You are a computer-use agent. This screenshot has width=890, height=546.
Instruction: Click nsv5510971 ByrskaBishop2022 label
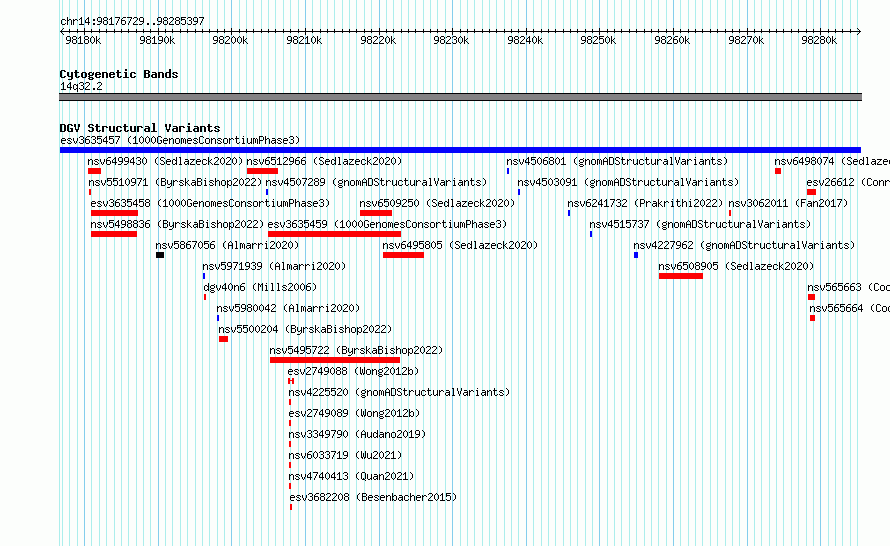tap(175, 182)
